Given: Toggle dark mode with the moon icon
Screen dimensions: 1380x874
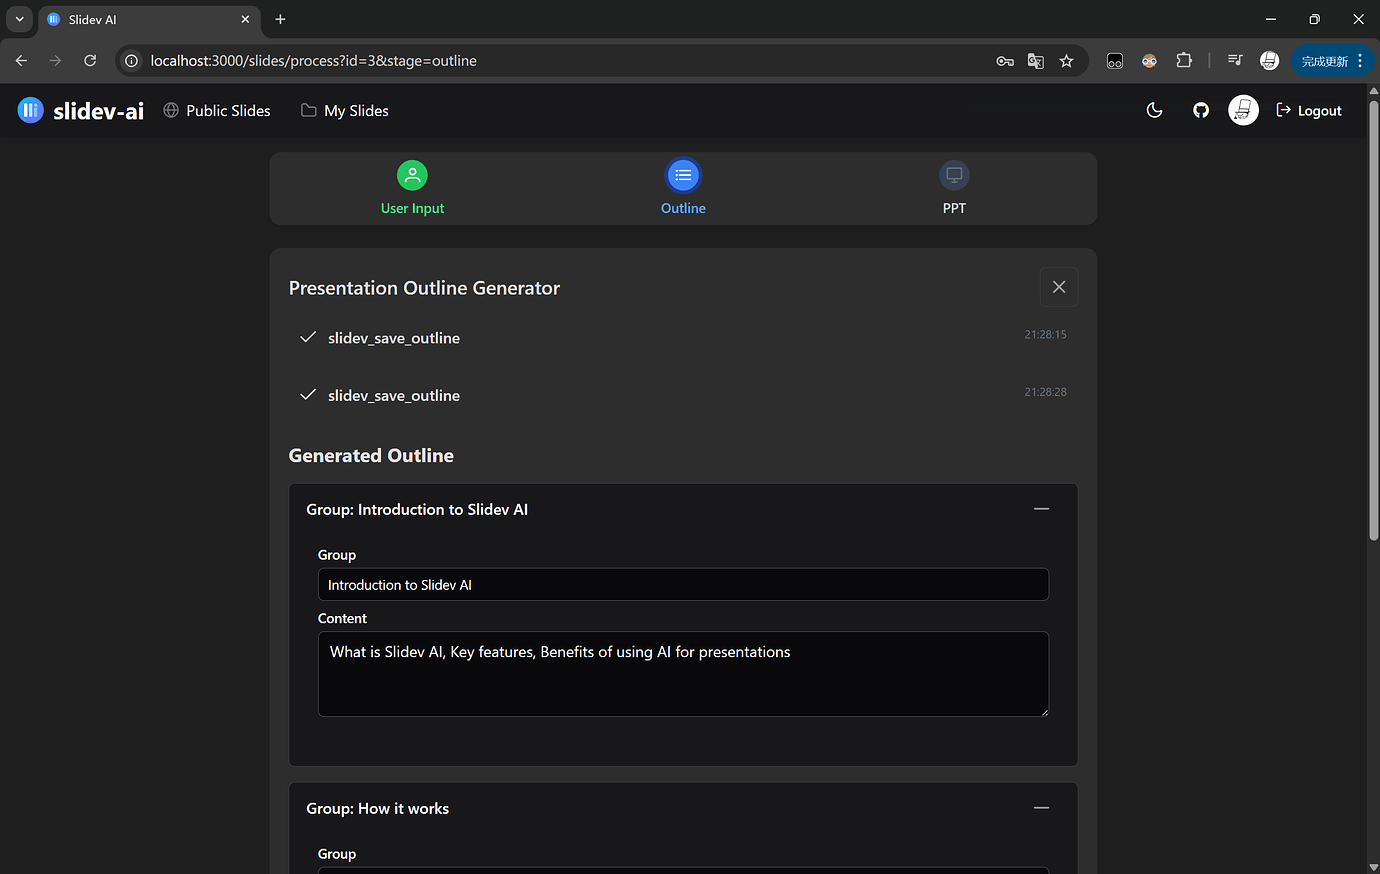Looking at the screenshot, I should point(1154,111).
